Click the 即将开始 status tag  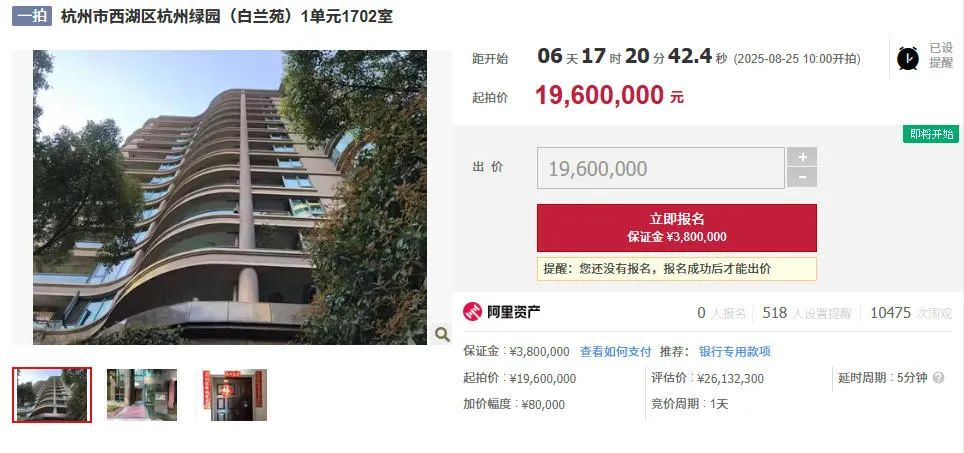point(931,134)
